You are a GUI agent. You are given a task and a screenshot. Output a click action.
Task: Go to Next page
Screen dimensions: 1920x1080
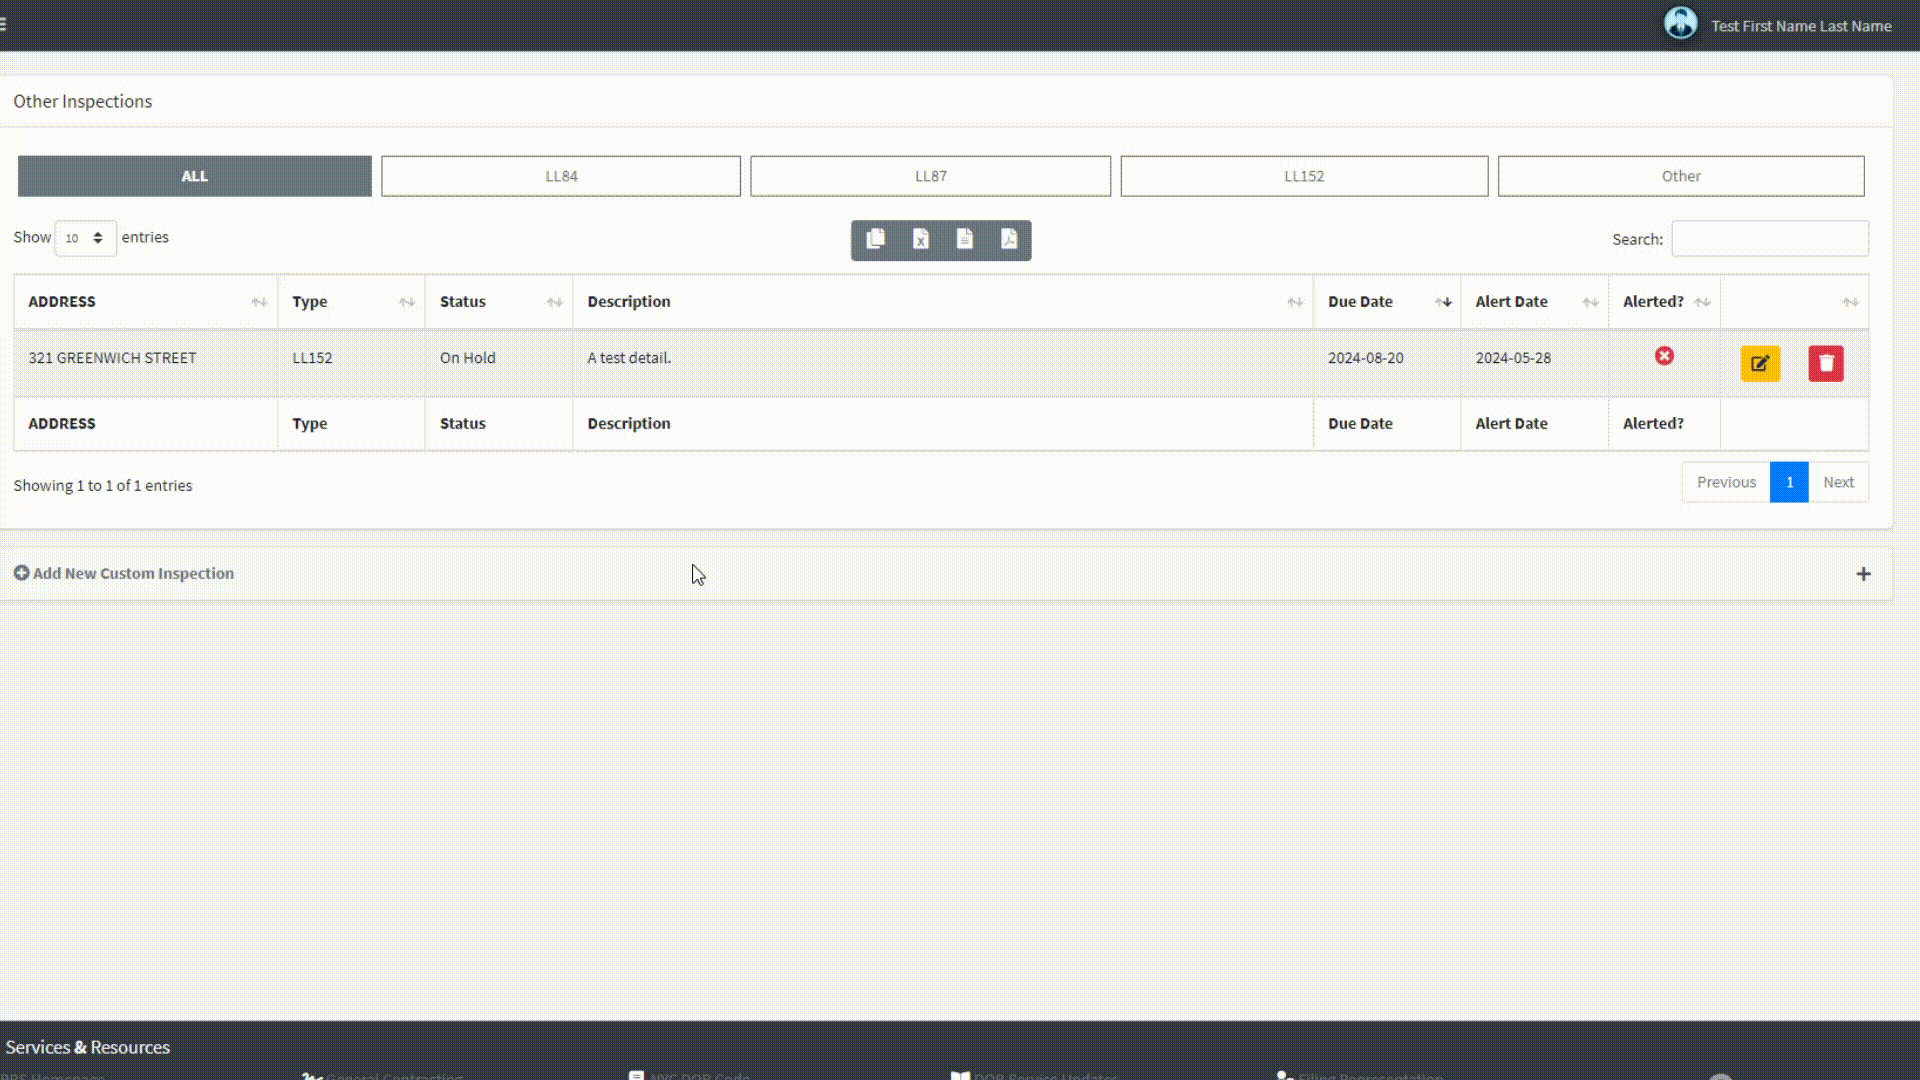1838,482
